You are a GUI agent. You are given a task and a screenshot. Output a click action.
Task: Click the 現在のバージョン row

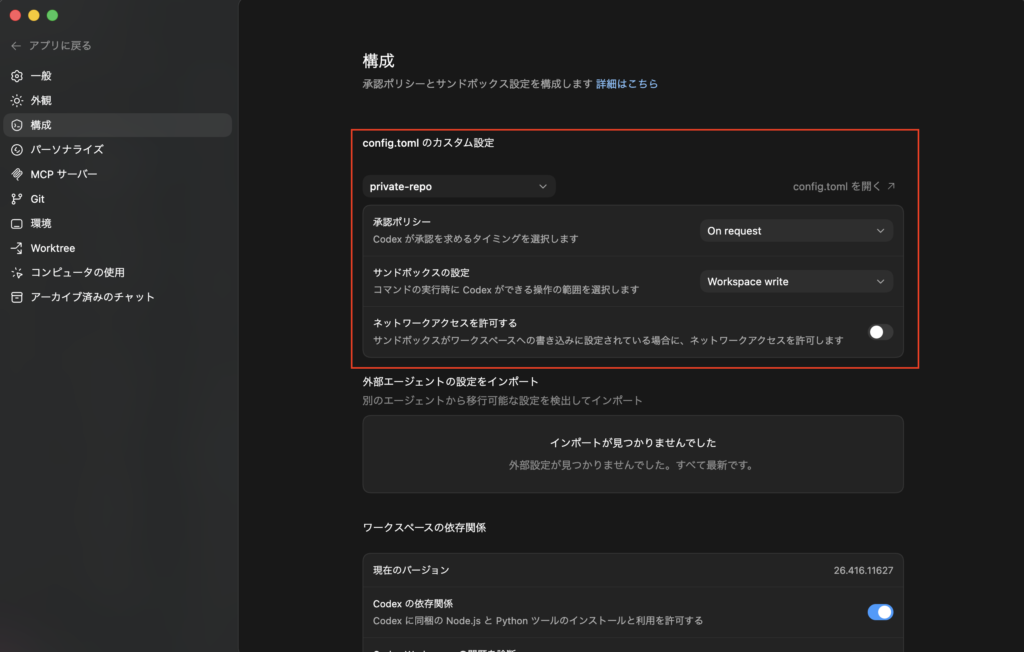tap(632, 570)
